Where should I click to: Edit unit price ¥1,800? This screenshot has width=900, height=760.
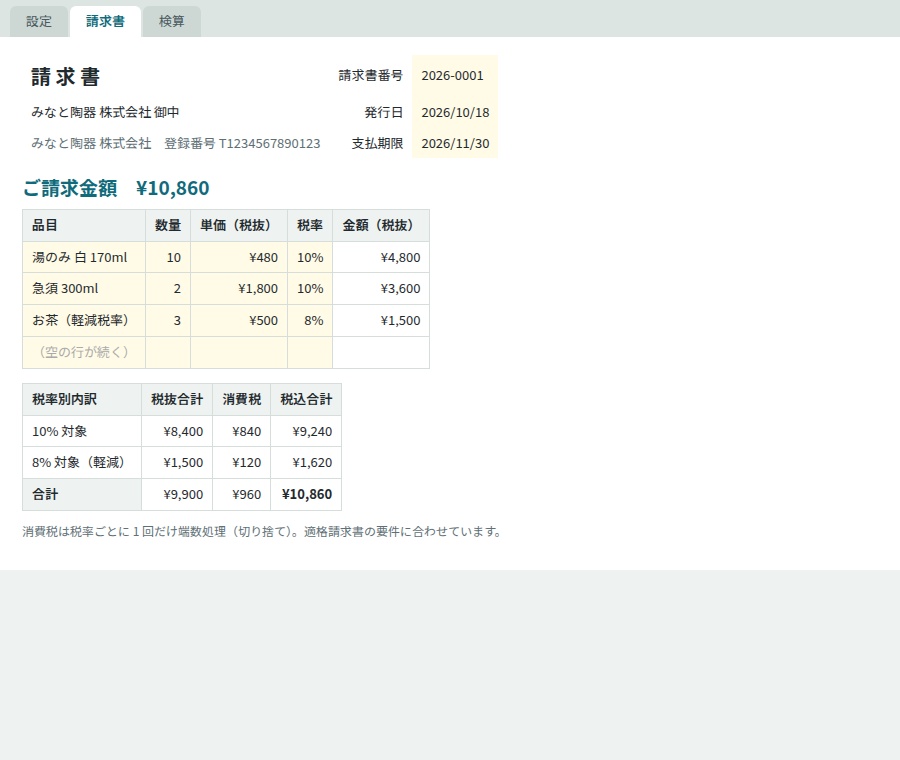(x=239, y=289)
